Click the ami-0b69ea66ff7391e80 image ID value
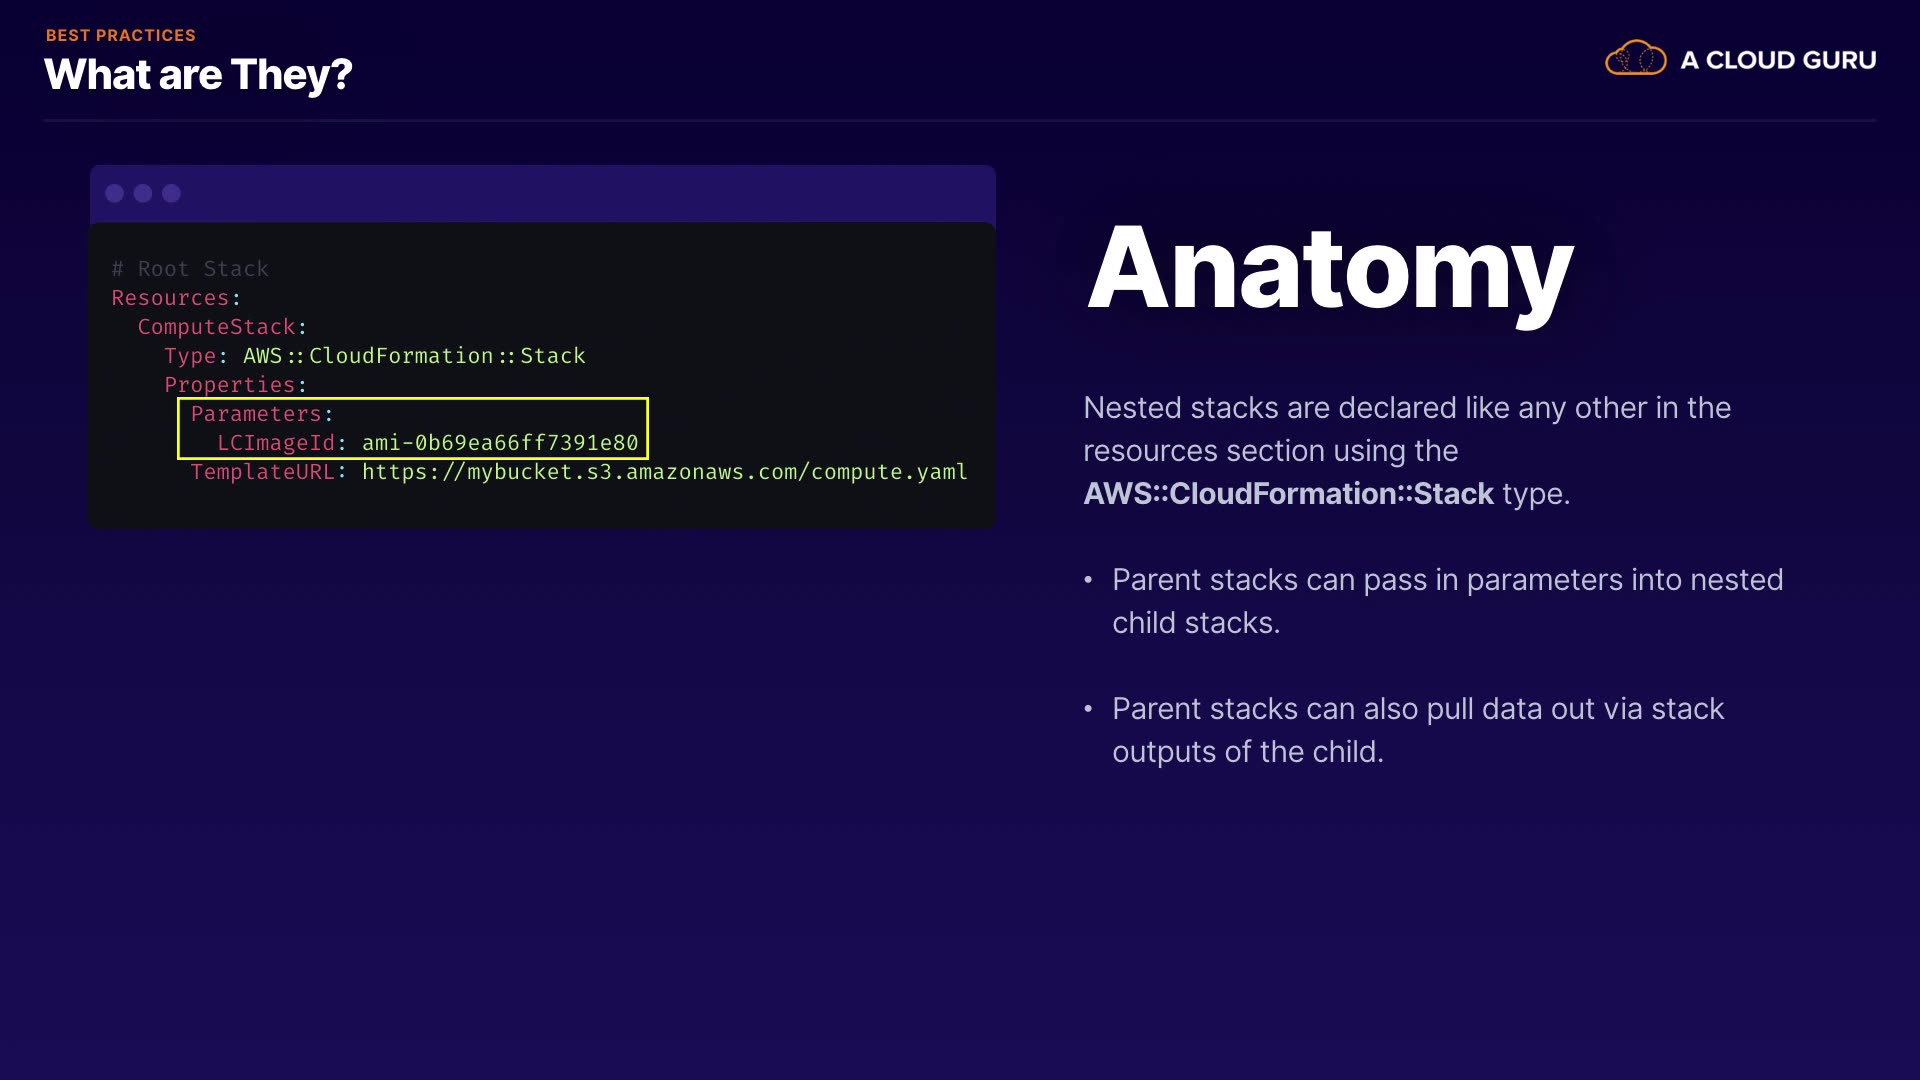The height and width of the screenshot is (1080, 1920). coord(500,443)
